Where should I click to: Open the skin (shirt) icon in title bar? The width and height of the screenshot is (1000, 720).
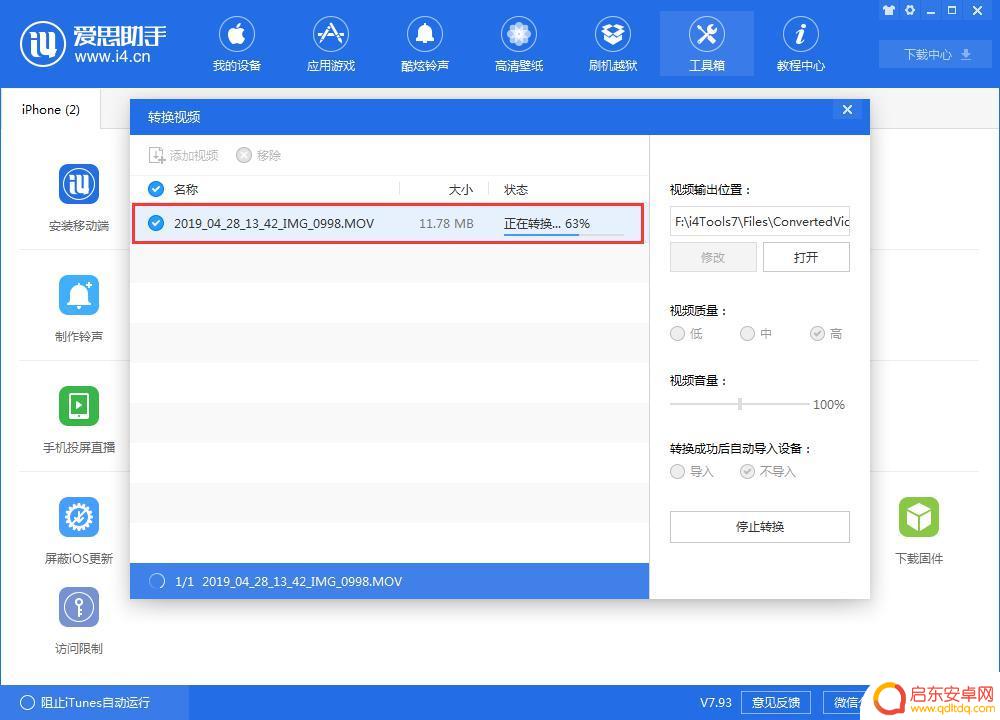pos(888,10)
